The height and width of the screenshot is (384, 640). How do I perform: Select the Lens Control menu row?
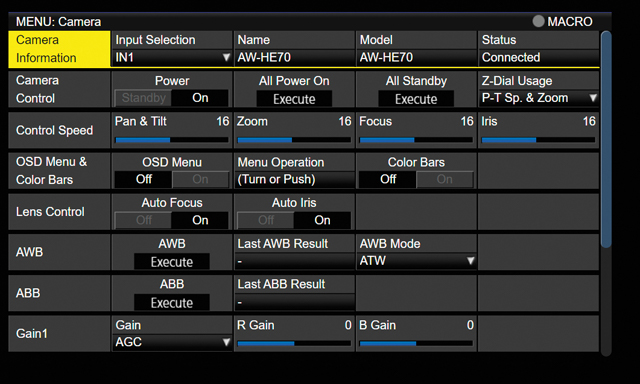pyautogui.click(x=59, y=212)
